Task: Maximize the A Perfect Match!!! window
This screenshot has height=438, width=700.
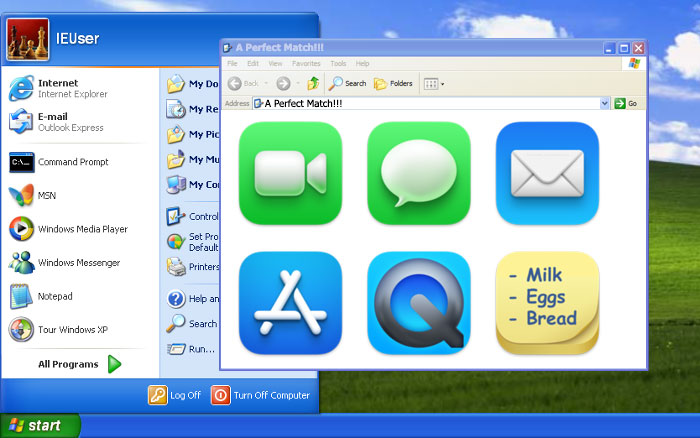Action: coord(624,48)
